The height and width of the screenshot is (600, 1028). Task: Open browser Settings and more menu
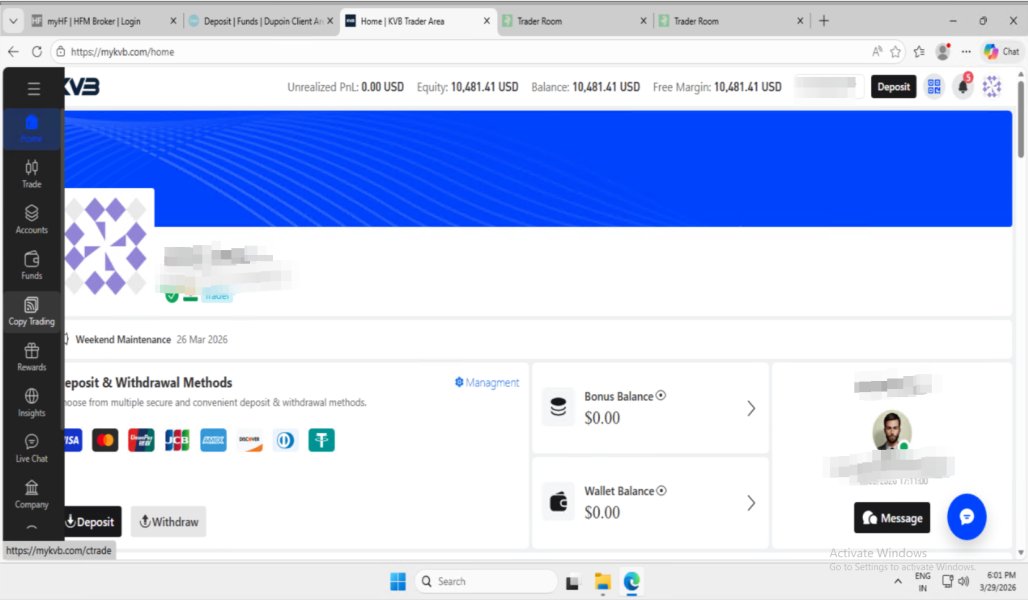pyautogui.click(x=966, y=51)
